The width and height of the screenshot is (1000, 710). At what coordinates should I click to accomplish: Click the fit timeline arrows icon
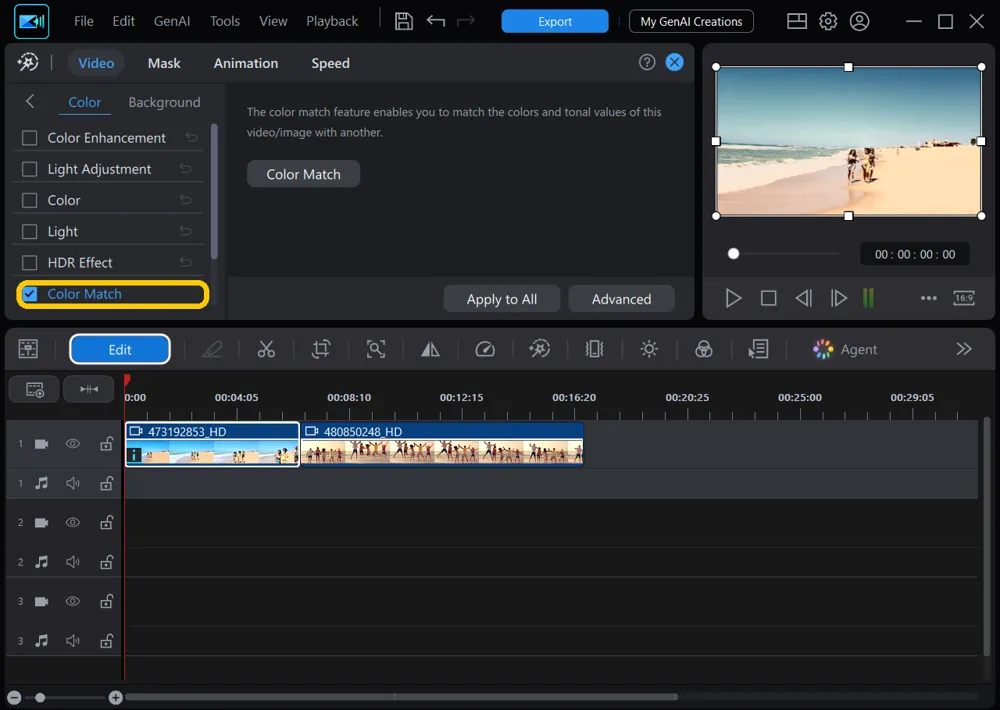pyautogui.click(x=89, y=389)
